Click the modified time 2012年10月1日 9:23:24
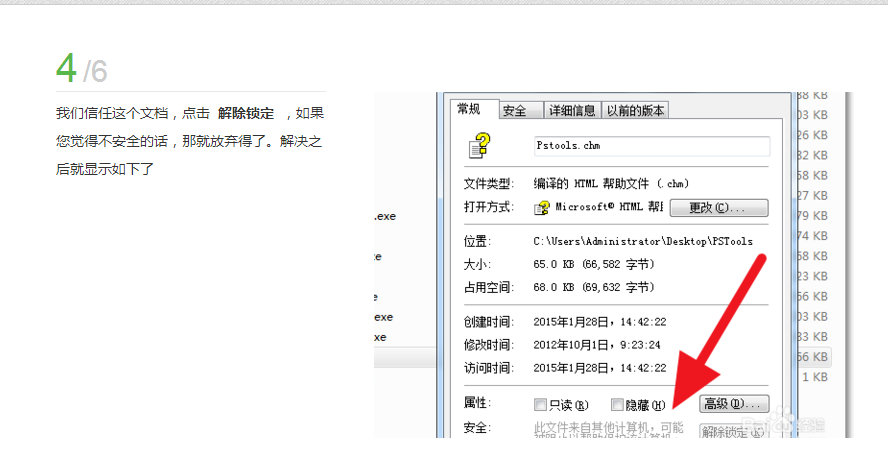Screen dimensions: 888x465 click(596, 345)
